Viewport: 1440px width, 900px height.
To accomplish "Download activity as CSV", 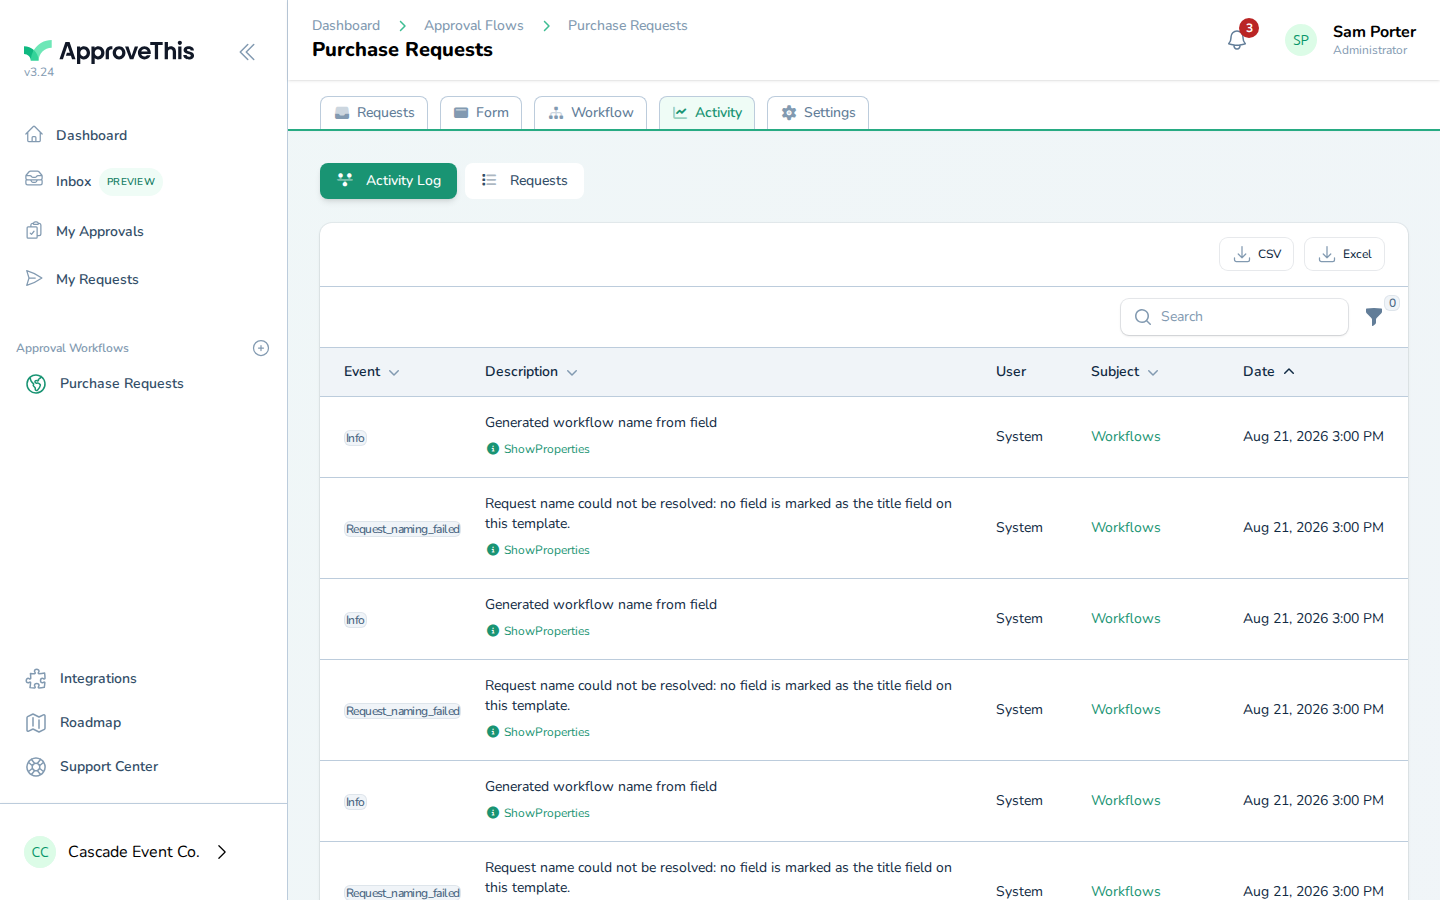I will [x=1256, y=254].
